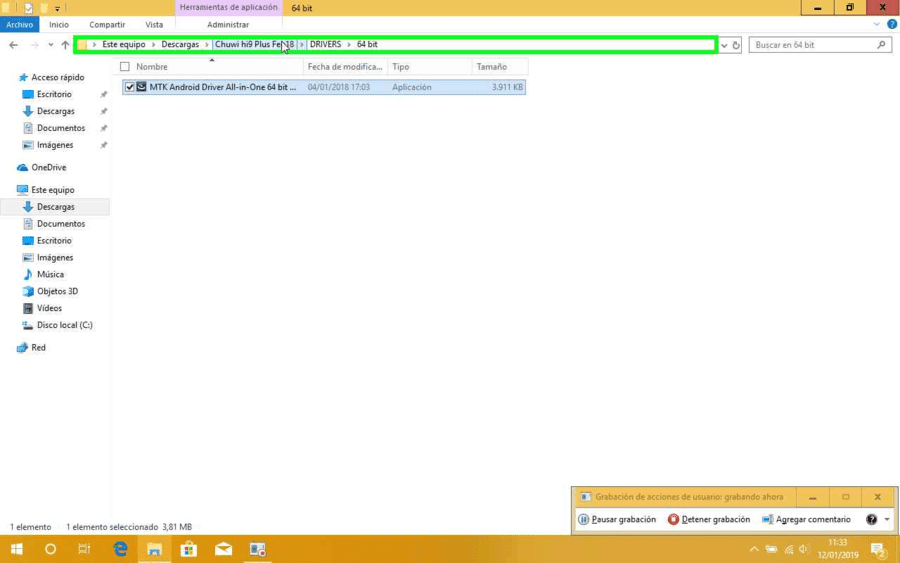Image resolution: width=900 pixels, height=563 pixels.
Task: Click the Acceso rápido tree item
Action: tap(57, 77)
